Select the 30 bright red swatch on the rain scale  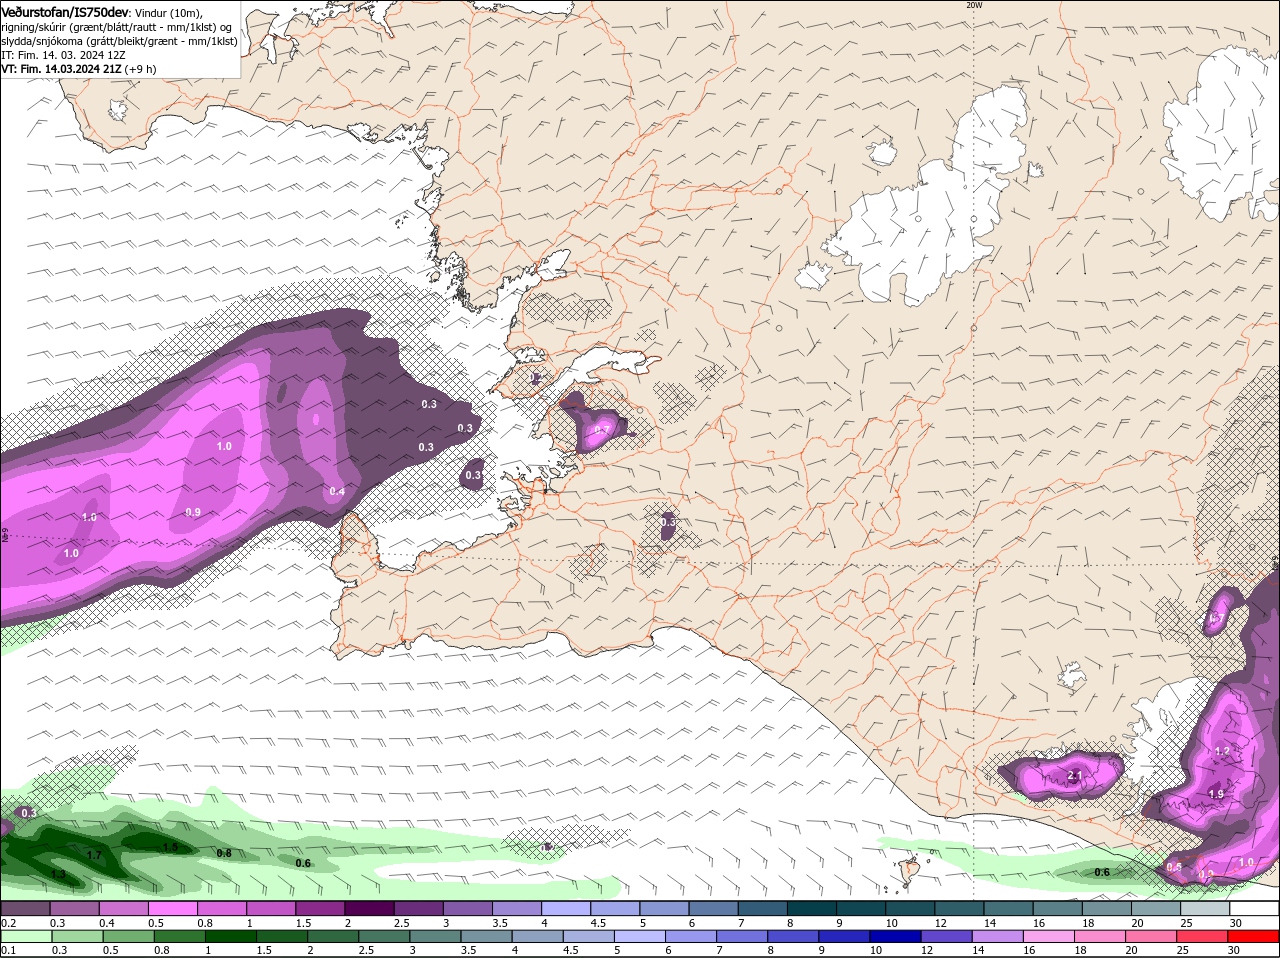pyautogui.click(x=1254, y=936)
